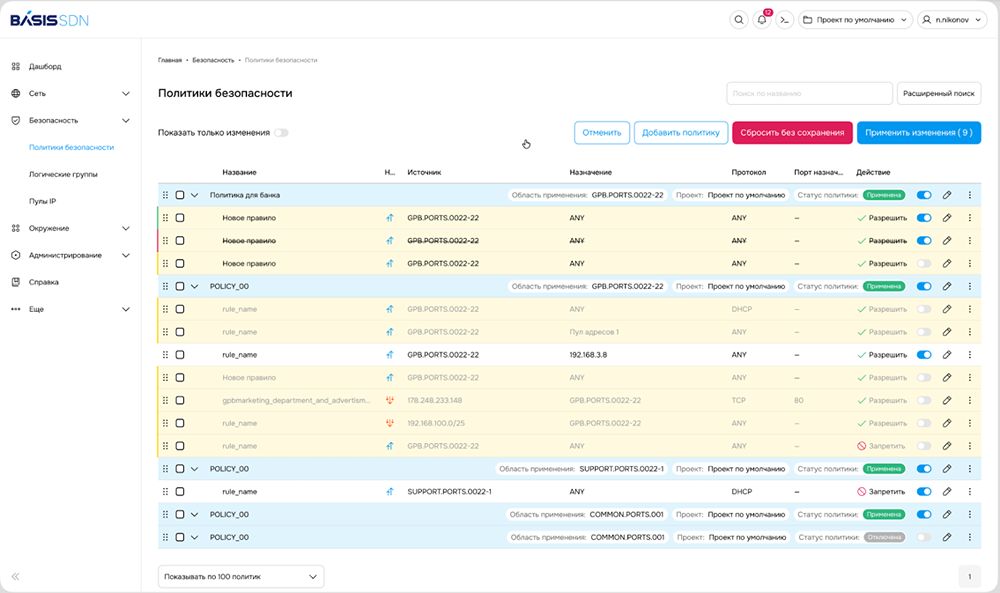Collapse the Политика для банка policy chevron
1000x593 pixels.
click(195, 195)
